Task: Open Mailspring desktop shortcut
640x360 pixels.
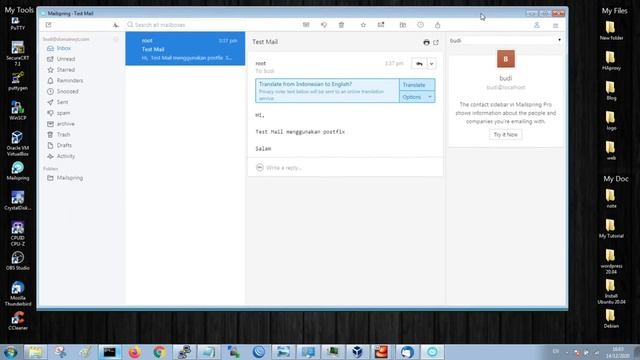Action: coord(18,171)
